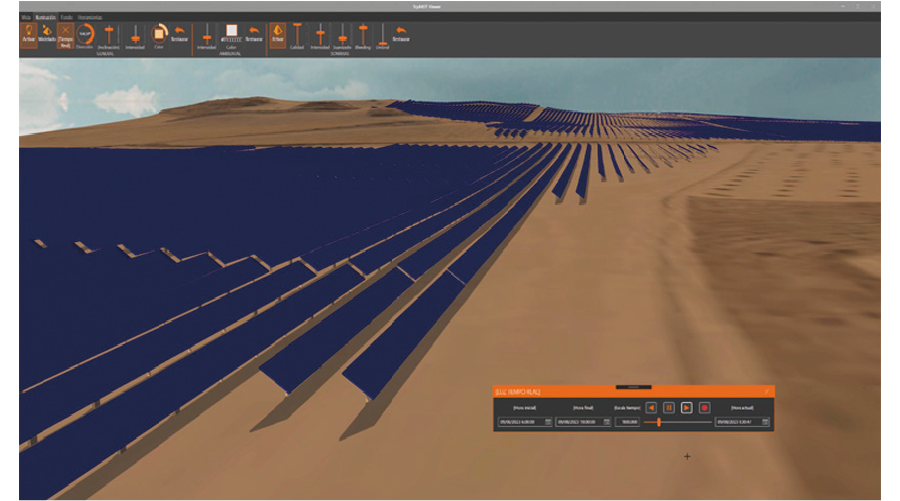Click Restaurar in the Ambiental group
900x501 pixels.
point(254,36)
